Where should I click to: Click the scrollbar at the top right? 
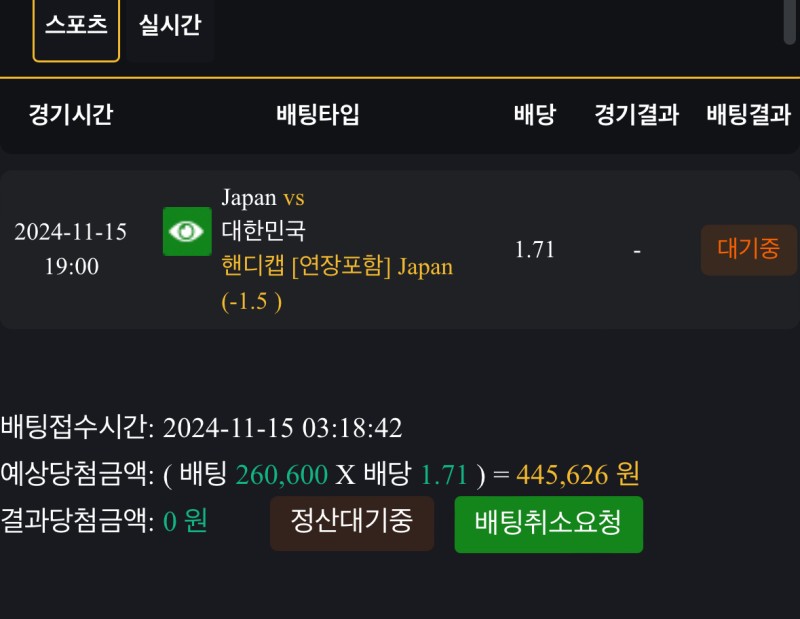tap(789, 20)
